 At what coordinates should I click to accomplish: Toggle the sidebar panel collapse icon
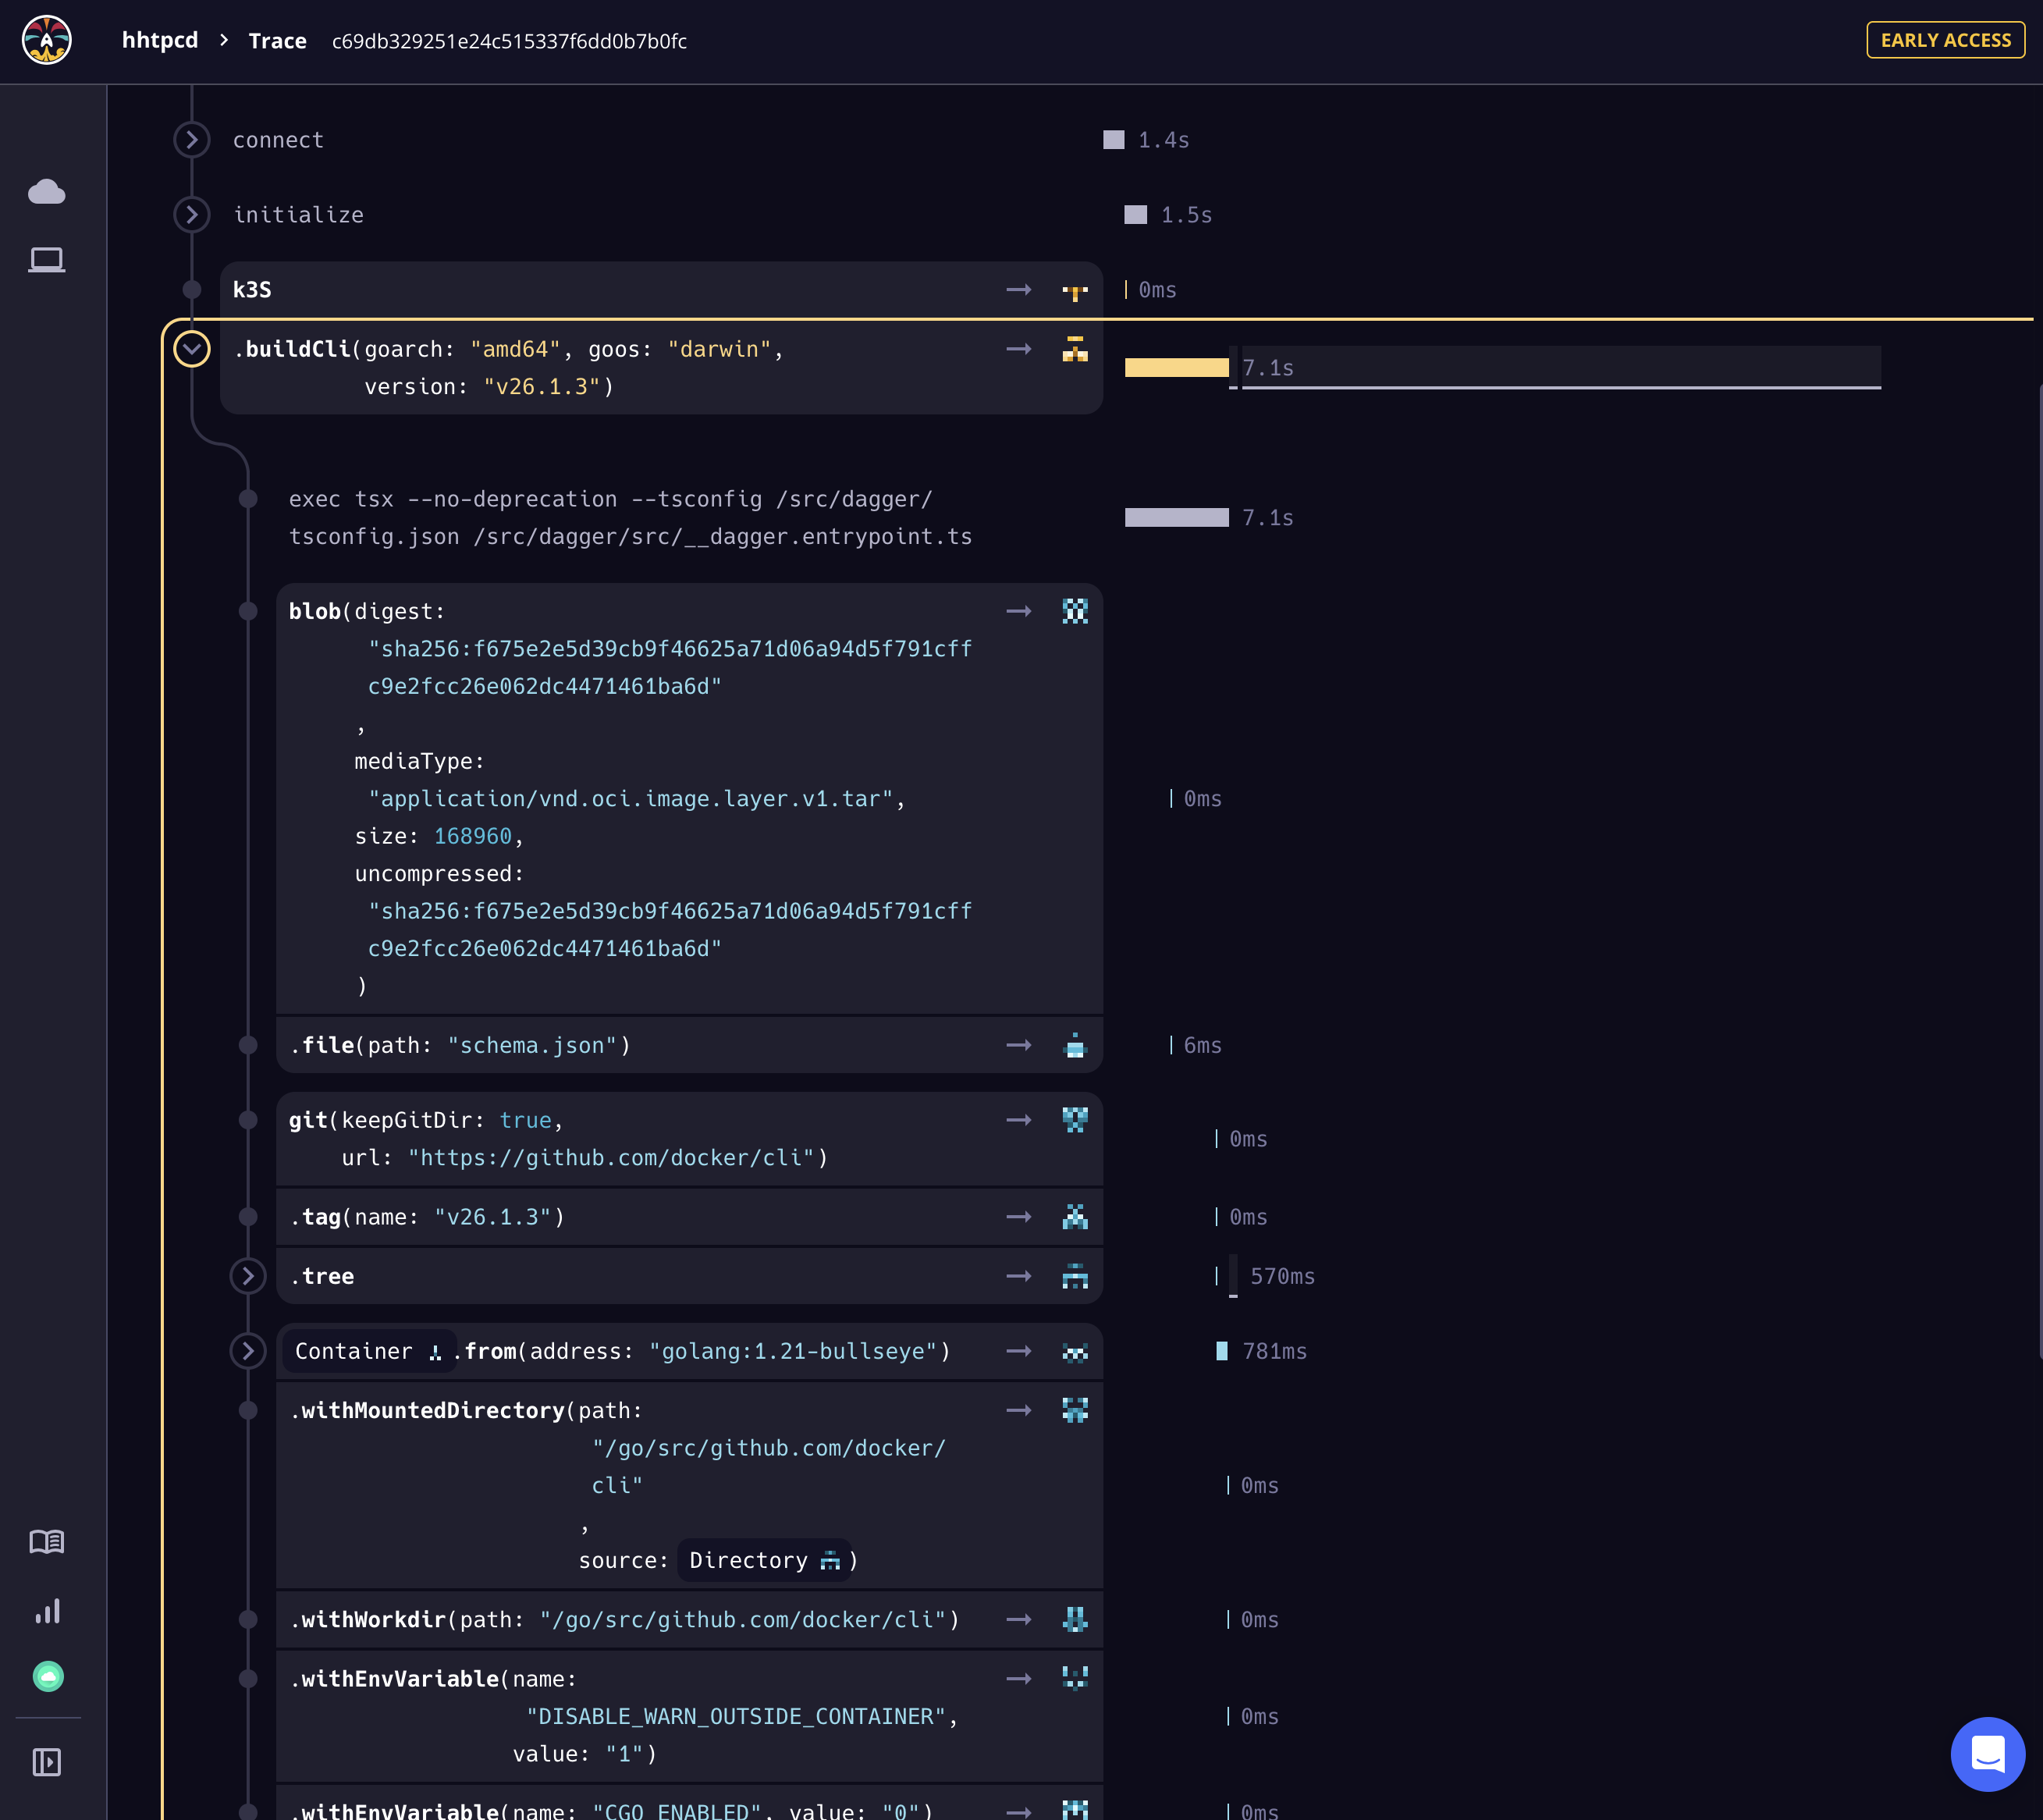pyautogui.click(x=47, y=1762)
